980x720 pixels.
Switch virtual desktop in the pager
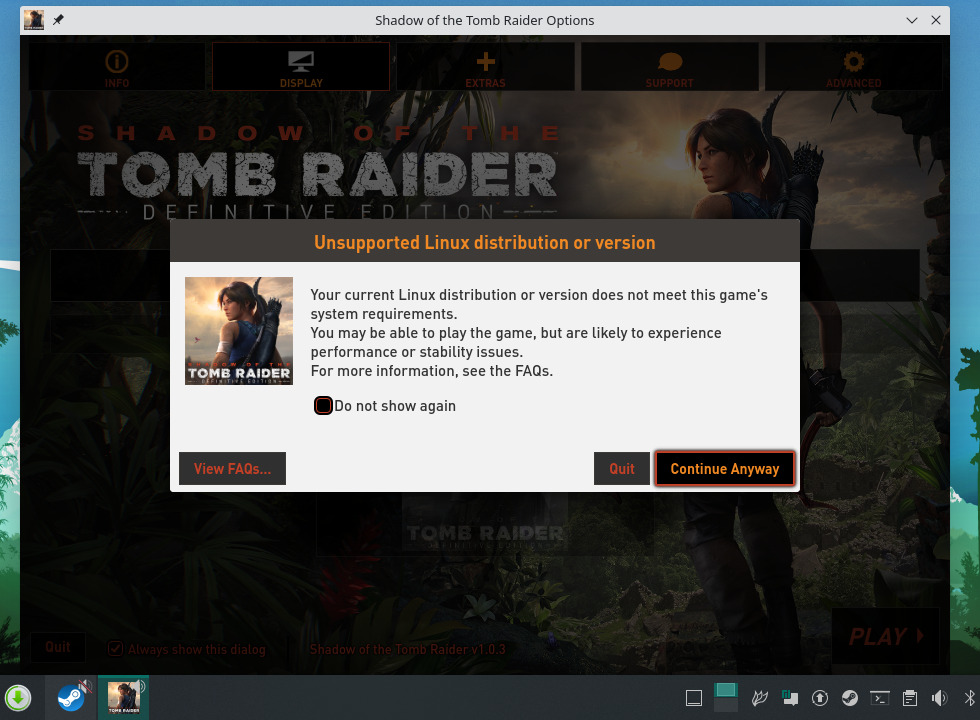tap(726, 698)
